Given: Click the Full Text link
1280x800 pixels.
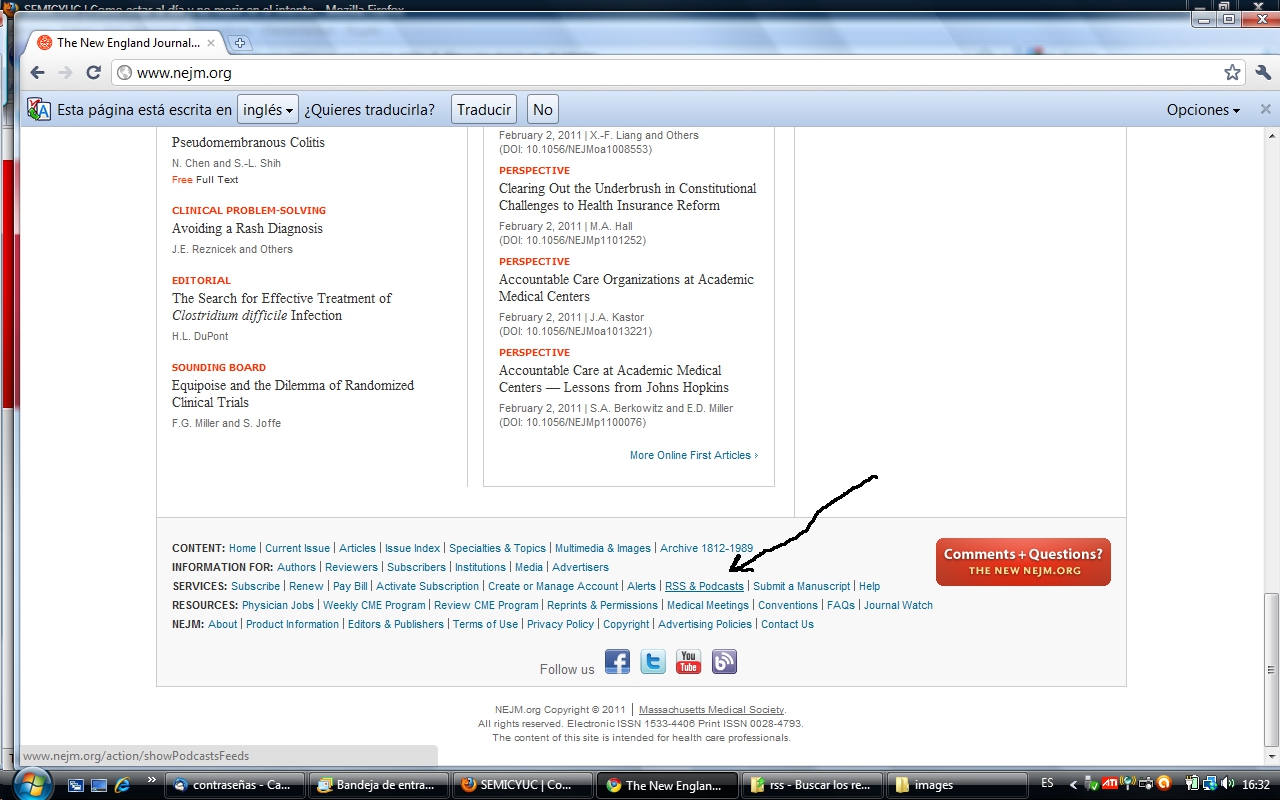Looking at the screenshot, I should click(217, 180).
